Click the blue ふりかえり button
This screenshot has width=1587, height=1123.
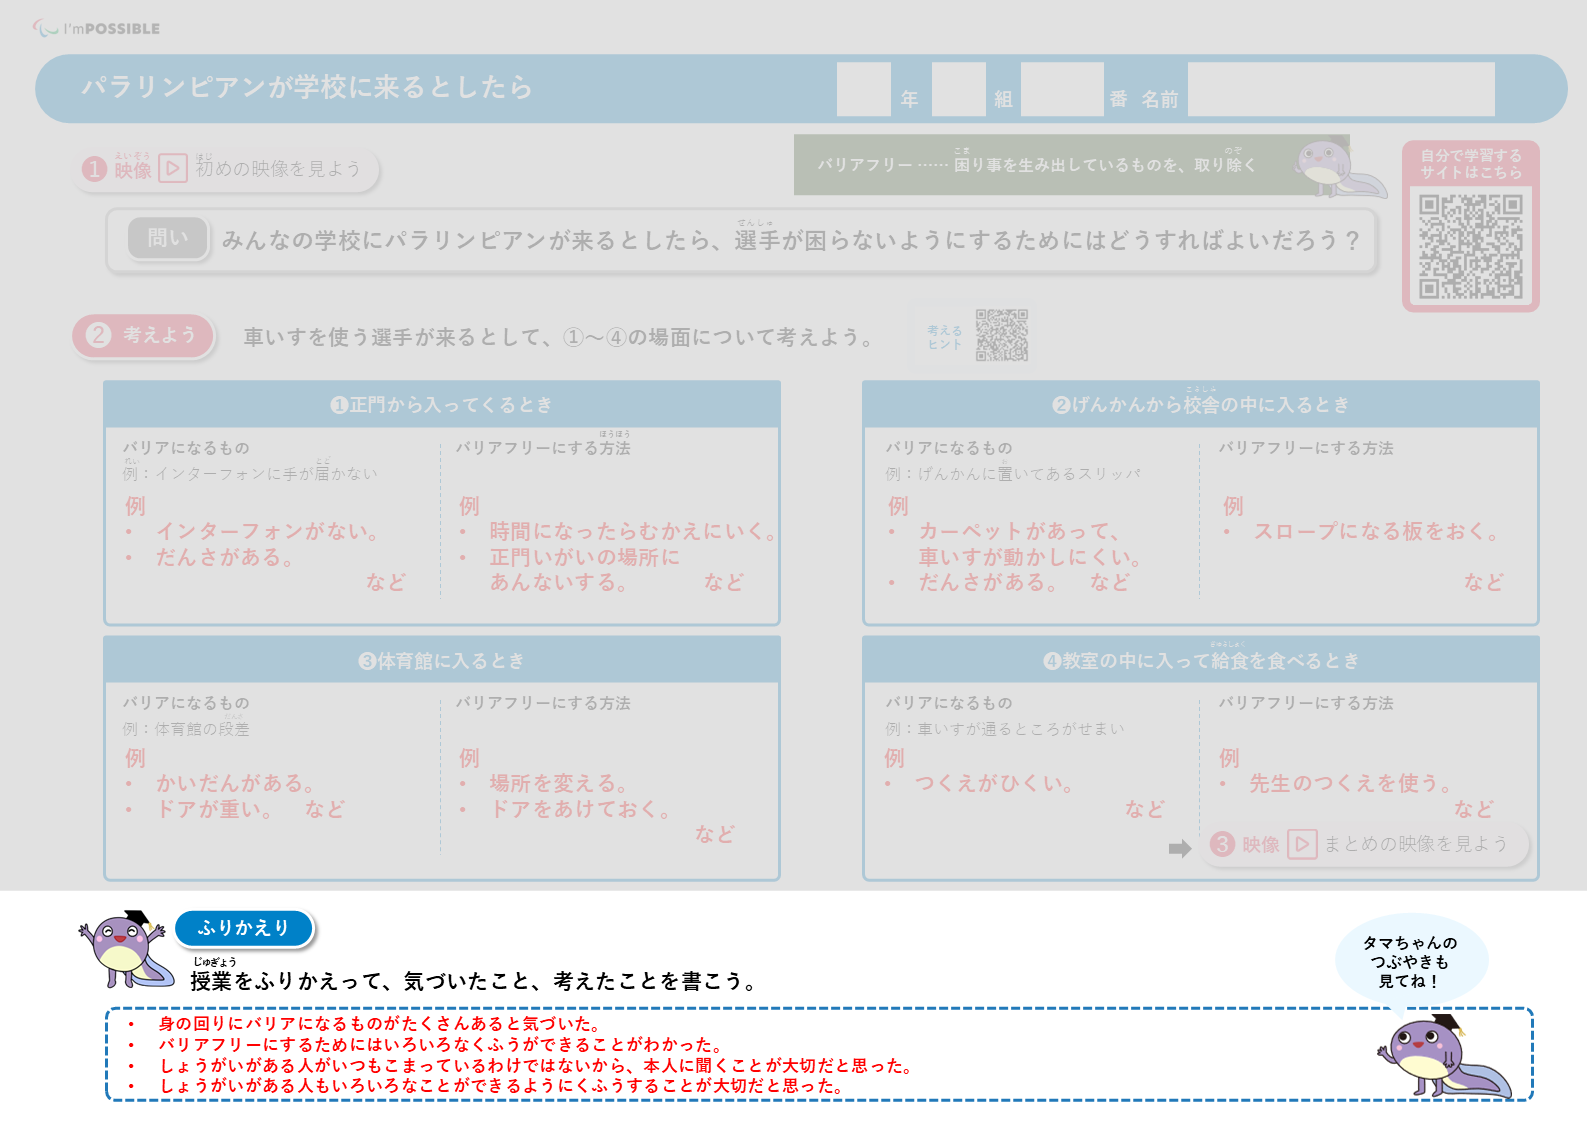244,928
